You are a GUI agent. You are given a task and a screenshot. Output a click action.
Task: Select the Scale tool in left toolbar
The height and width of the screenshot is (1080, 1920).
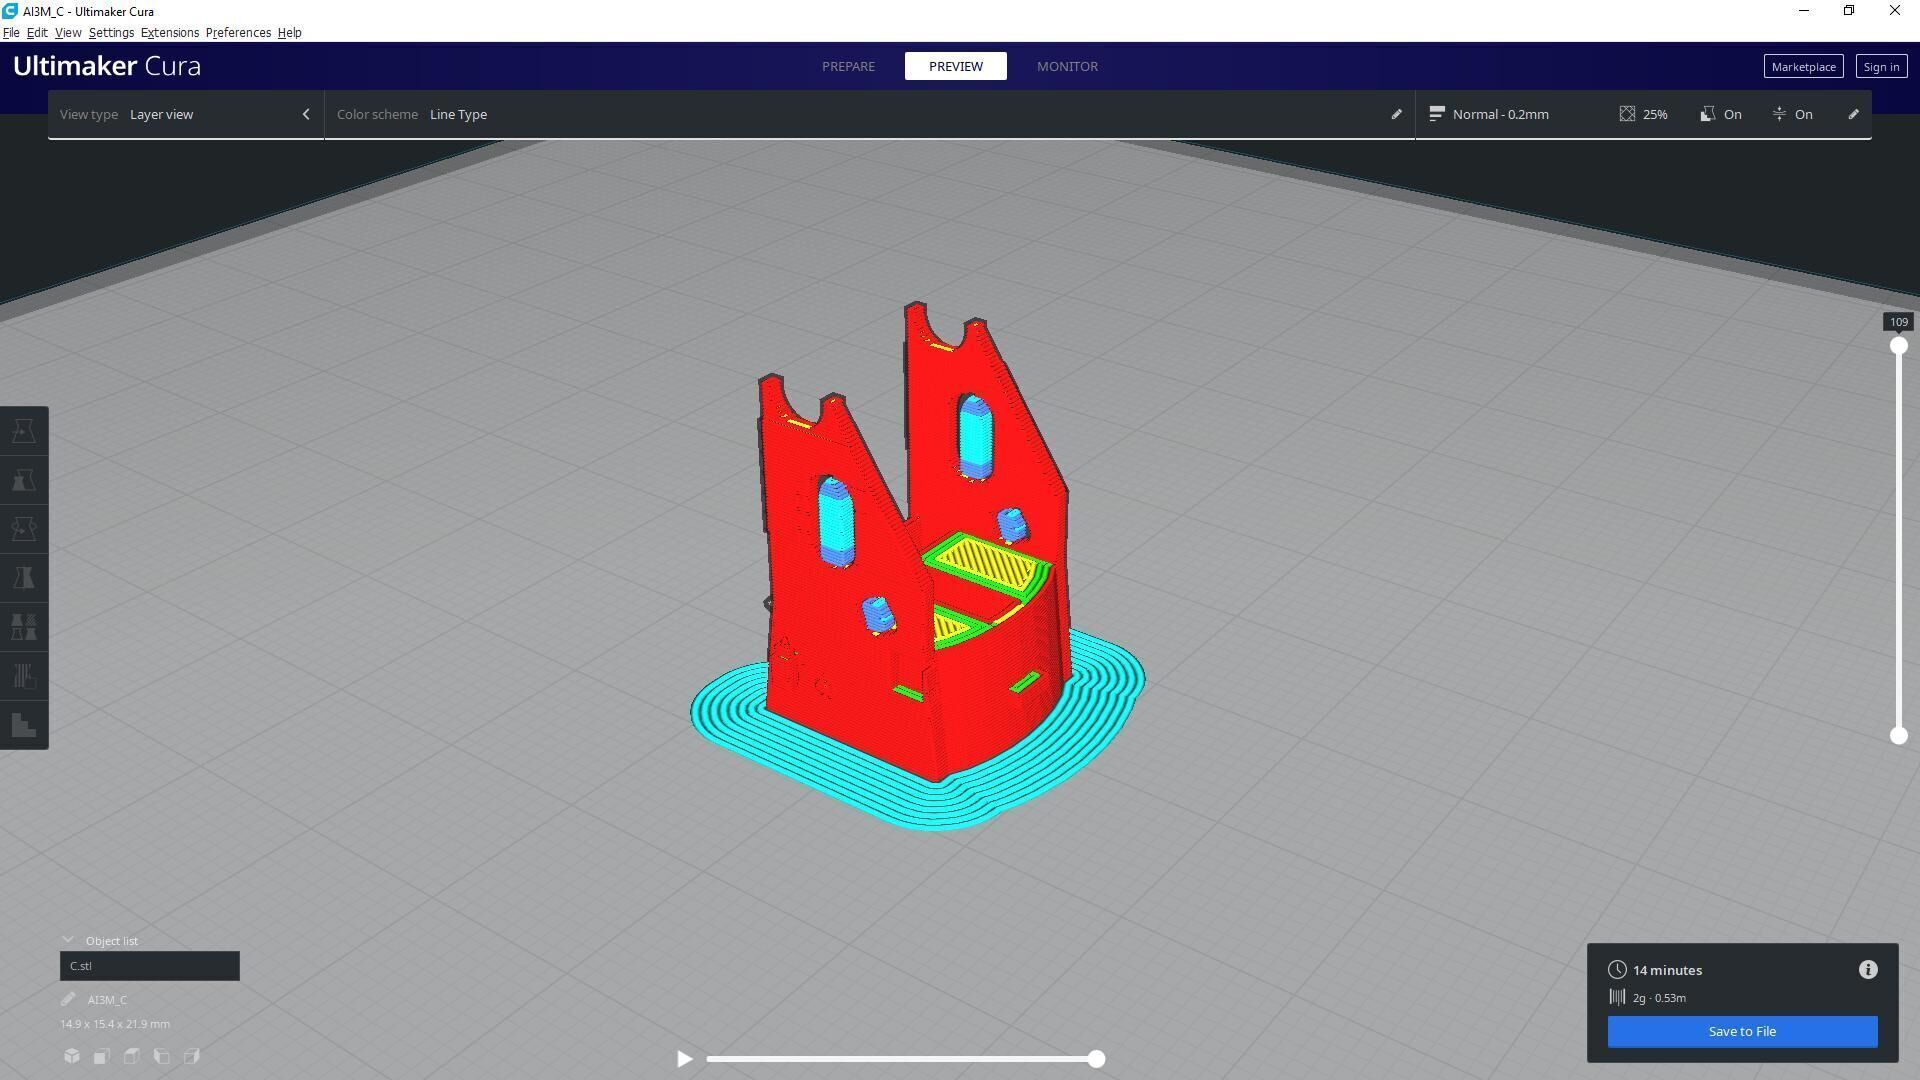(x=24, y=480)
